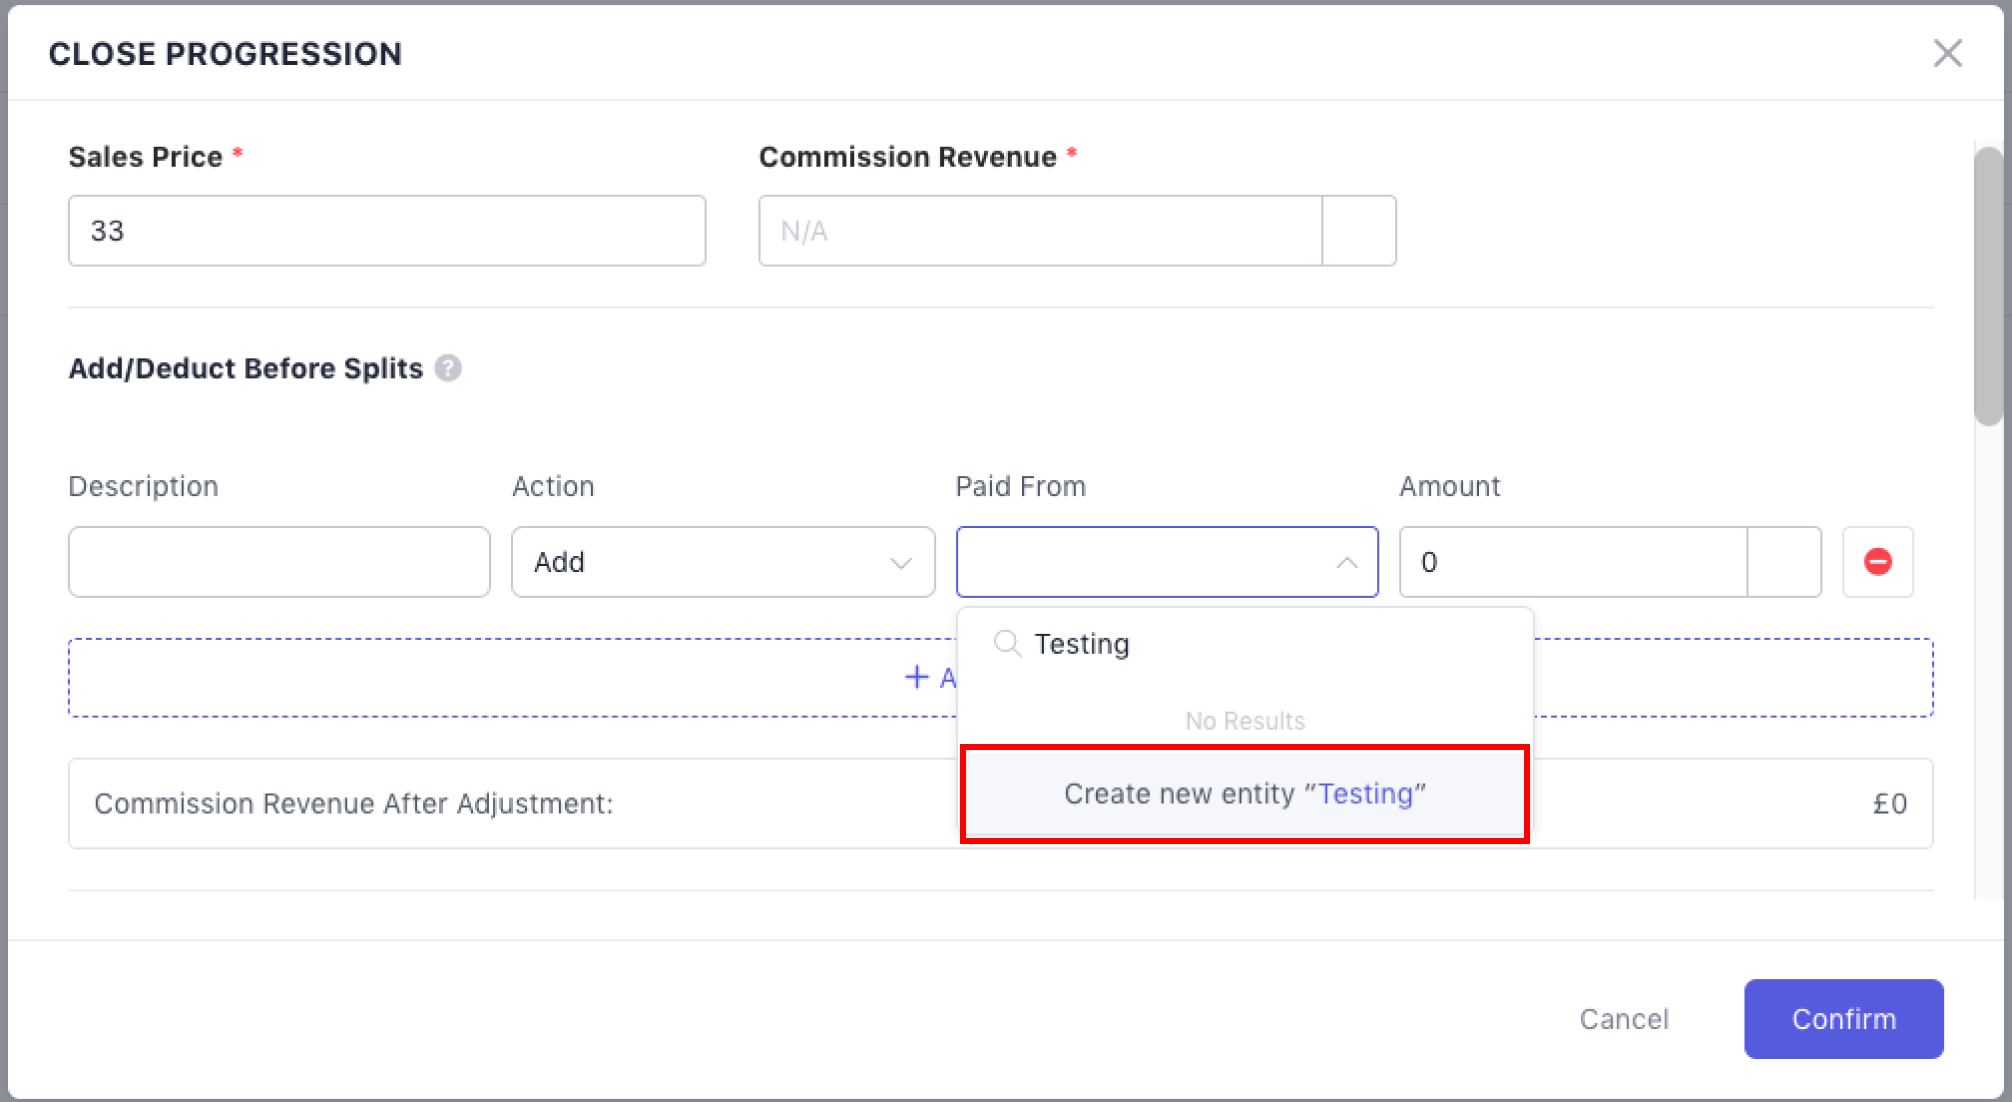
Task: Click the magnifier icon in dropdown search
Action: pyautogui.click(x=1006, y=643)
